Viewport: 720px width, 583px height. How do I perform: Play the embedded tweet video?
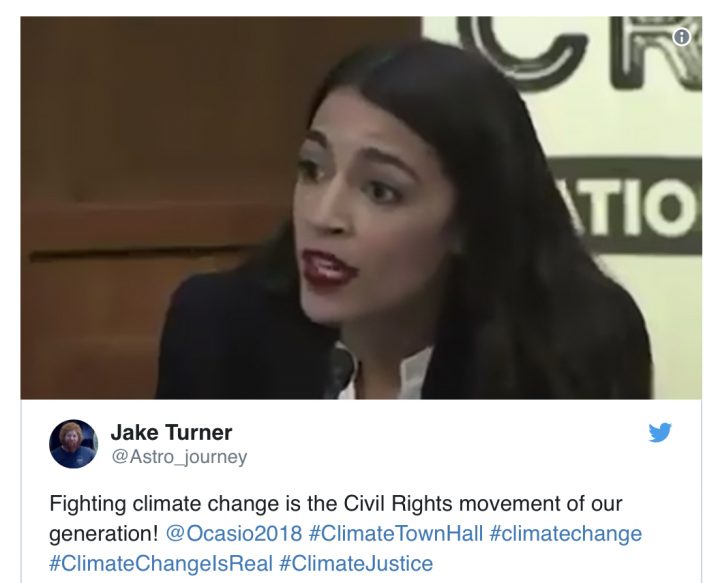click(361, 207)
